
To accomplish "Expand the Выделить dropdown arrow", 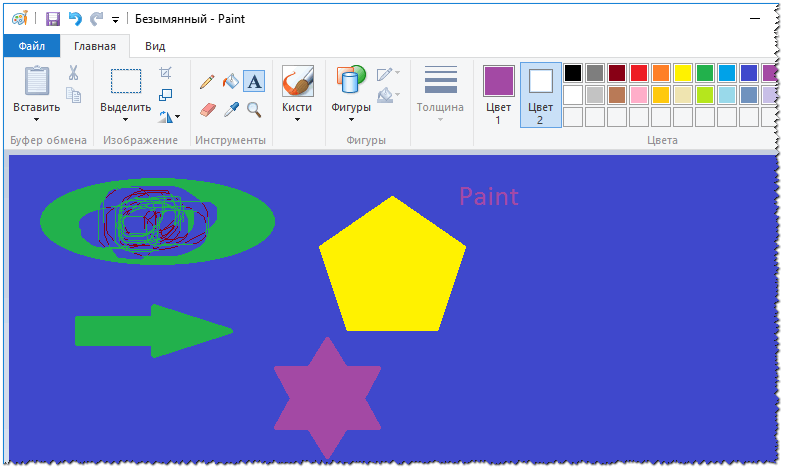I will [x=125, y=120].
